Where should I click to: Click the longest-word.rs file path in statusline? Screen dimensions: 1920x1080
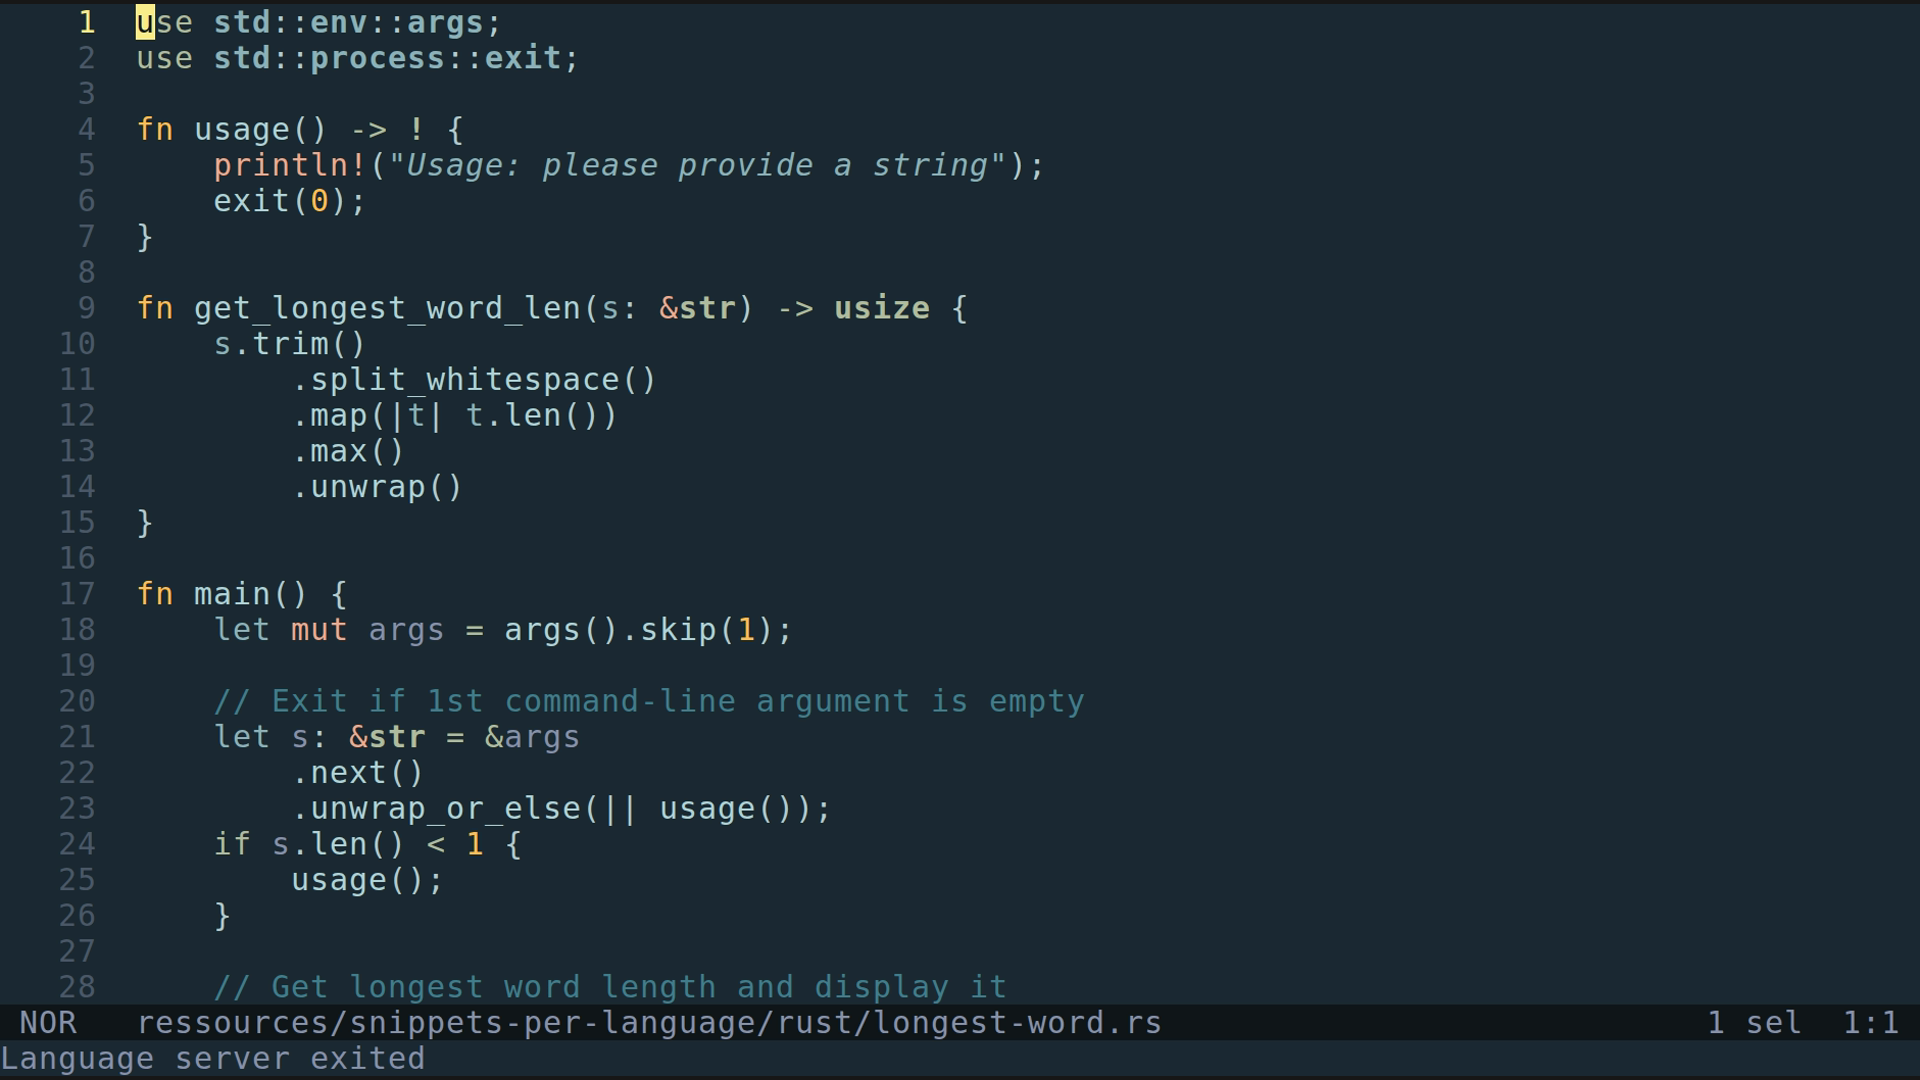coord(649,1023)
